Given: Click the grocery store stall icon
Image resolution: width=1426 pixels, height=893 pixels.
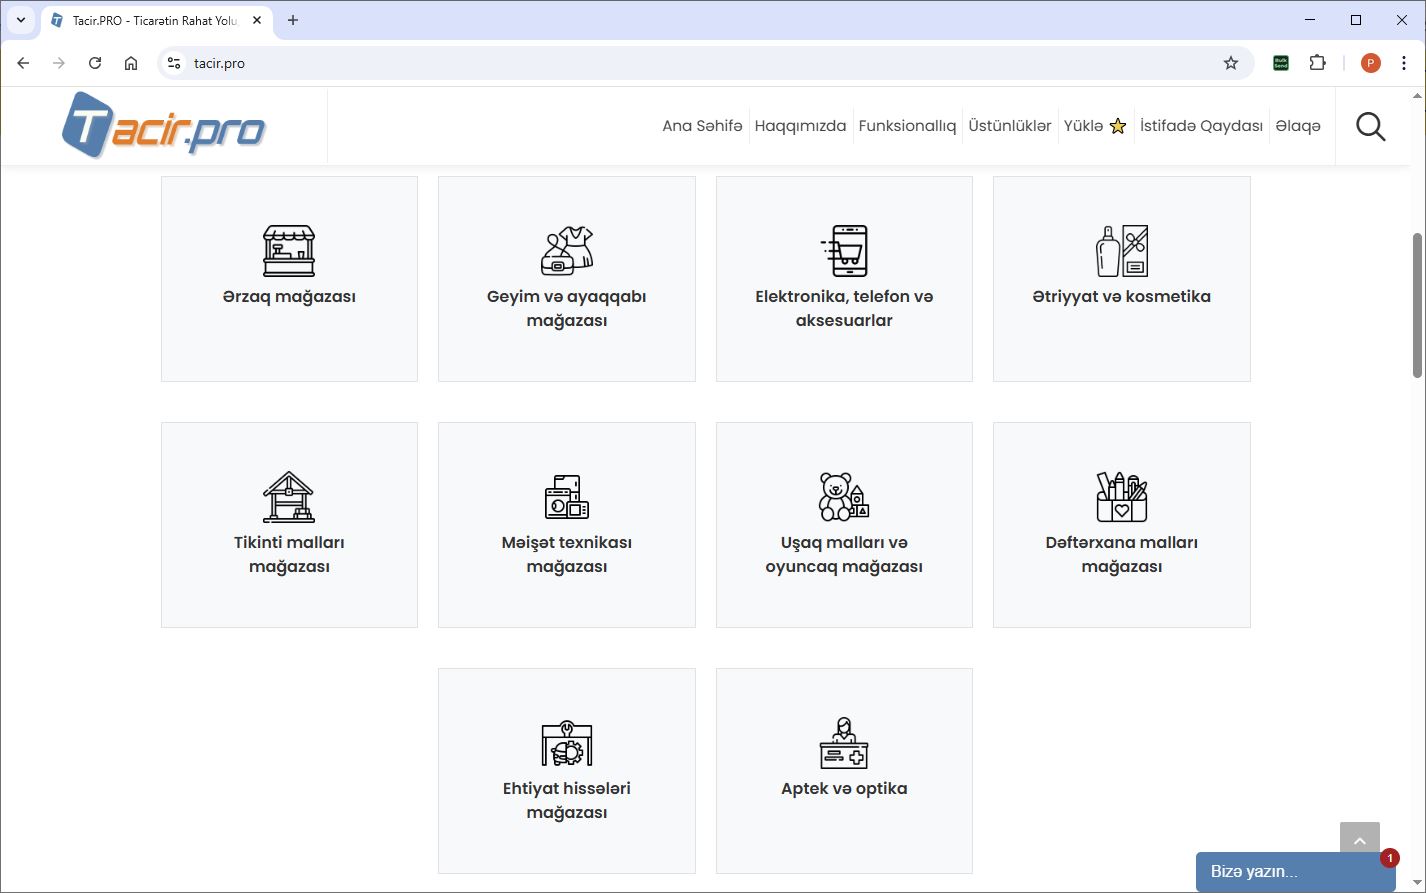Looking at the screenshot, I should [289, 251].
